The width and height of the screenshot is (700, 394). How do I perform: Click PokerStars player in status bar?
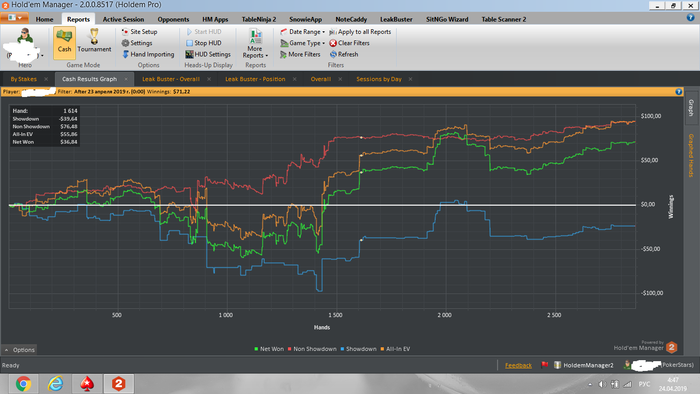coord(659,365)
